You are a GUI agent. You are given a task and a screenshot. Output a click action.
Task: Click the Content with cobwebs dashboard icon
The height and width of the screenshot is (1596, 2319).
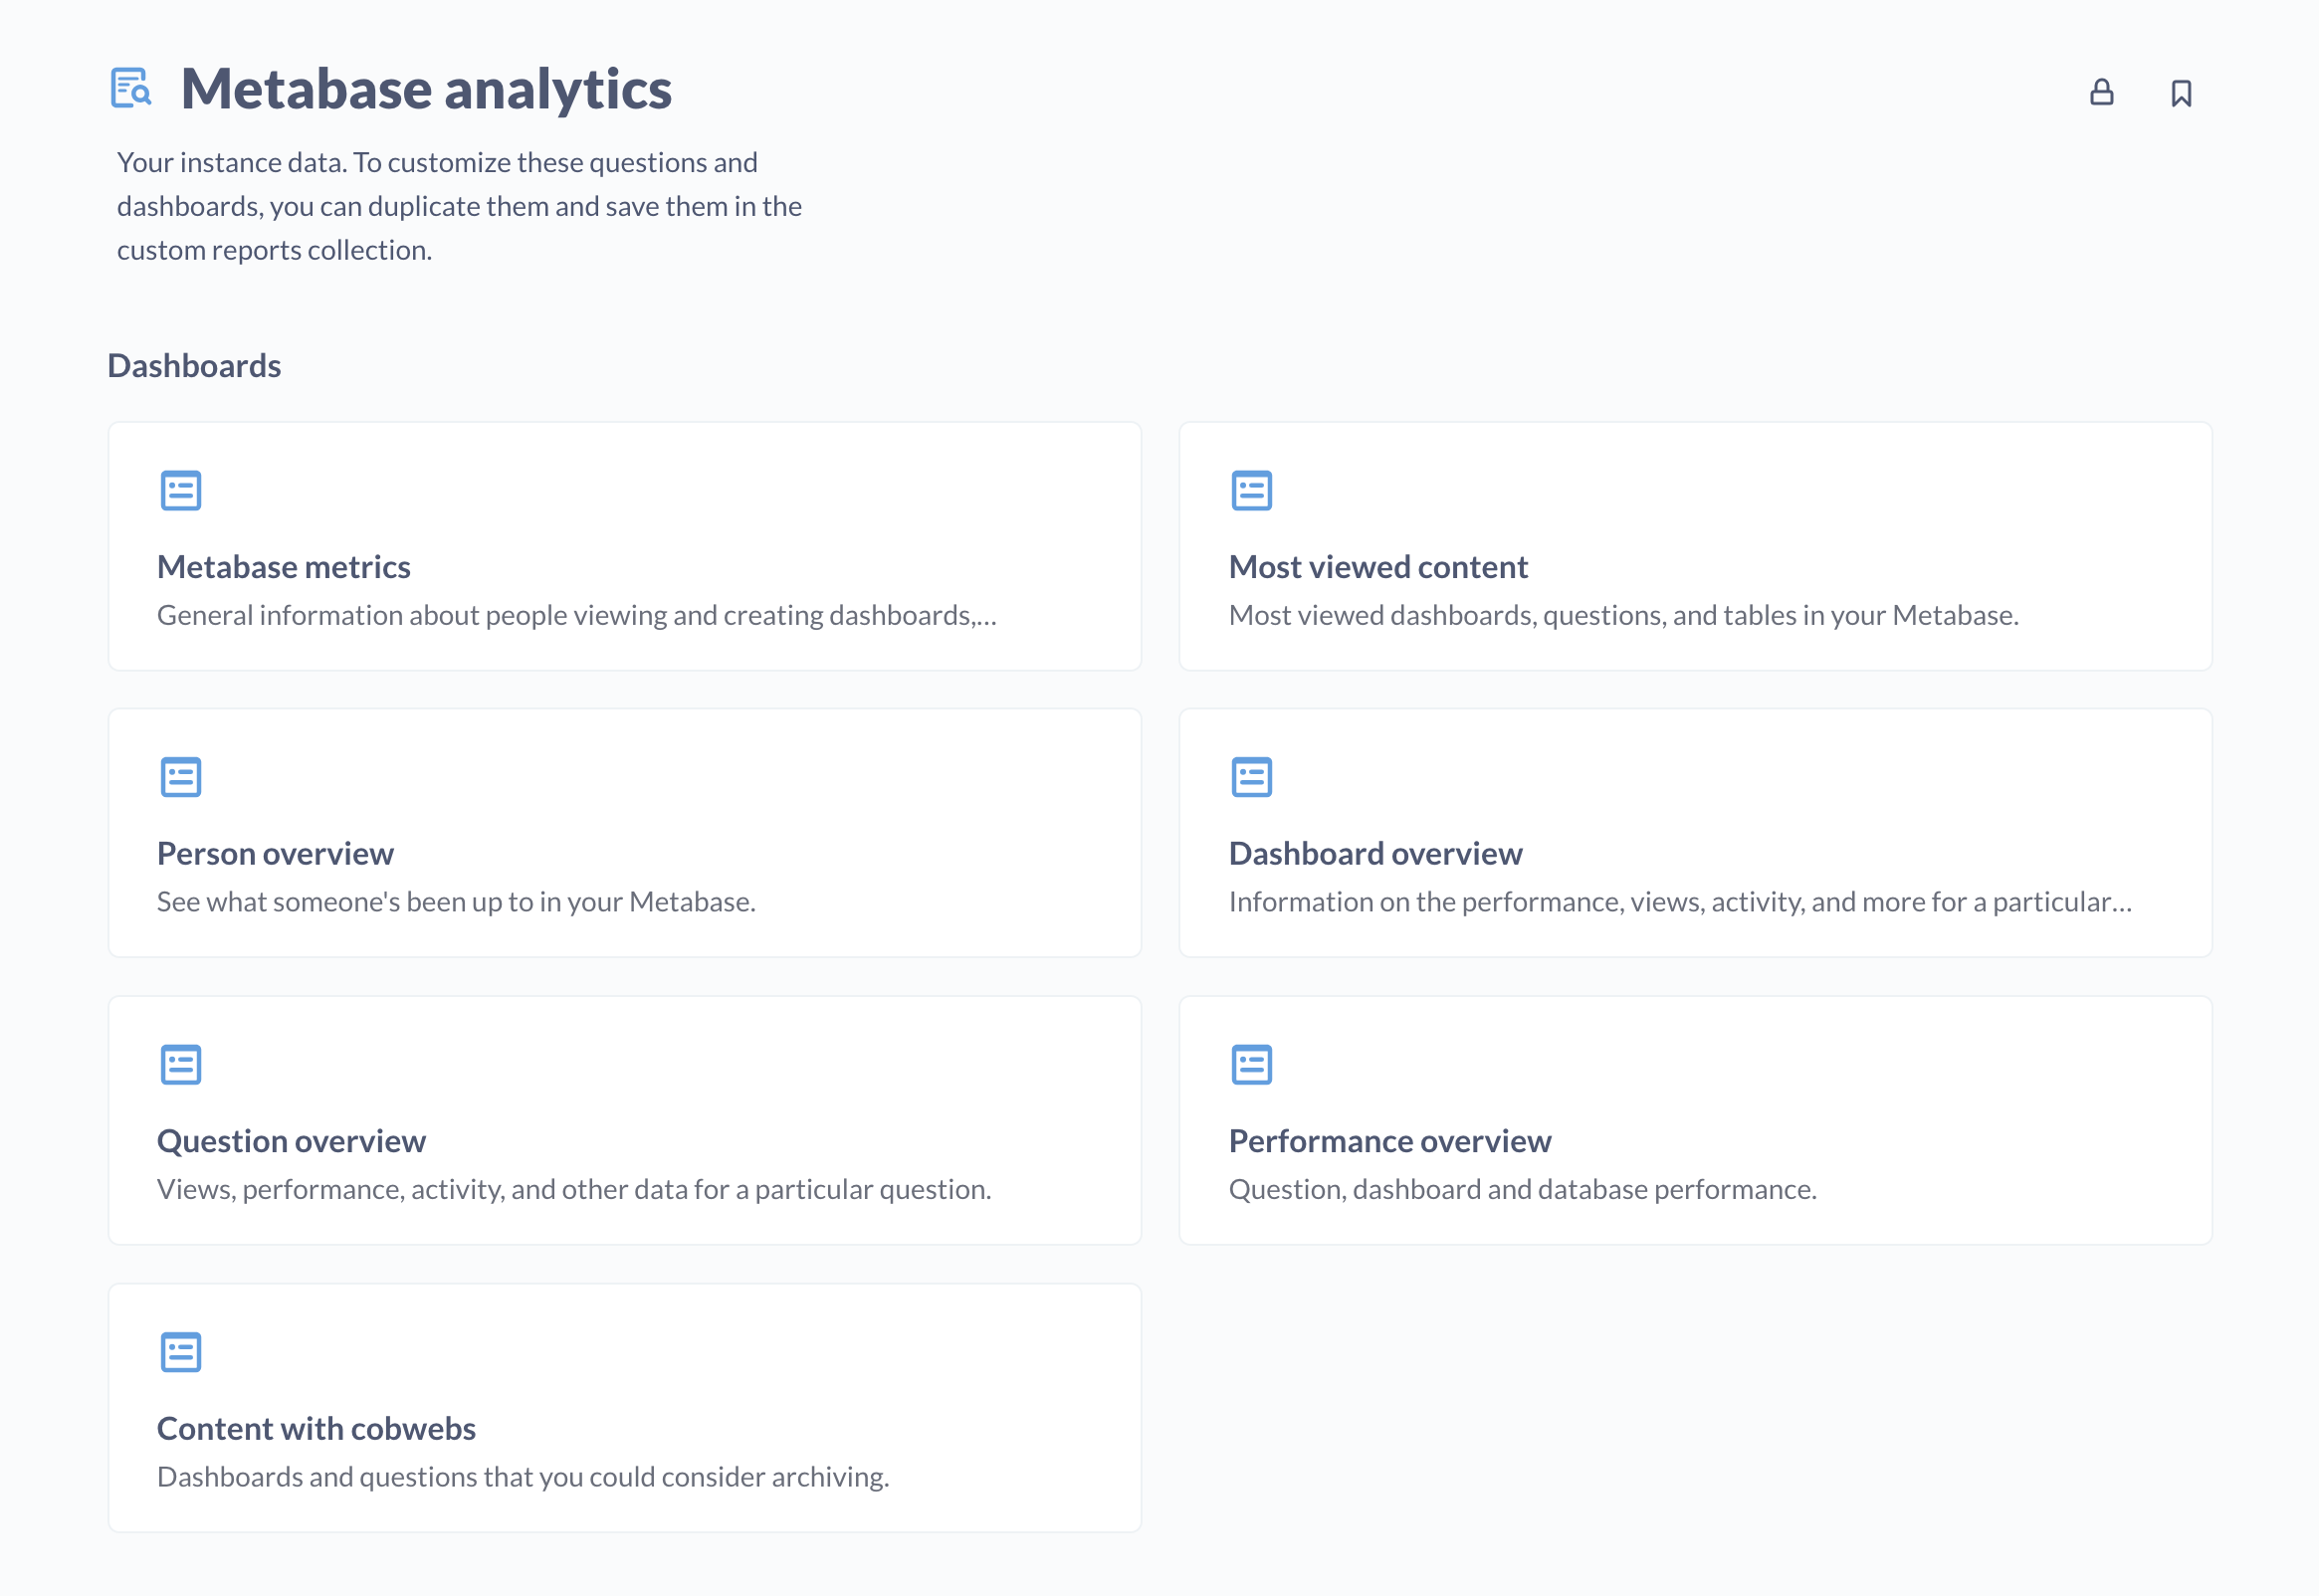[x=181, y=1352]
